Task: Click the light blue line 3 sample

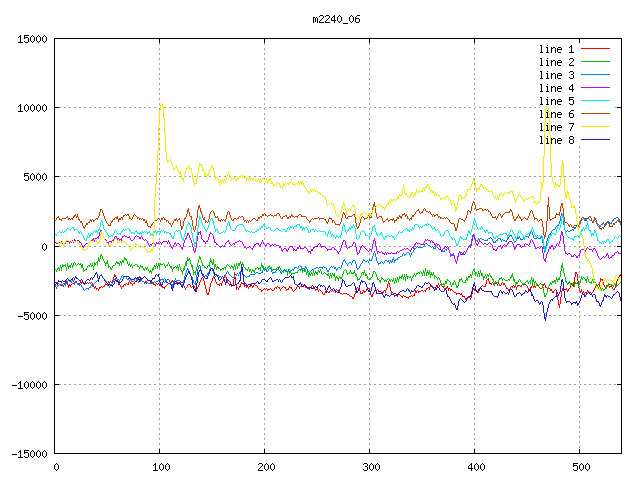Action: (595, 75)
